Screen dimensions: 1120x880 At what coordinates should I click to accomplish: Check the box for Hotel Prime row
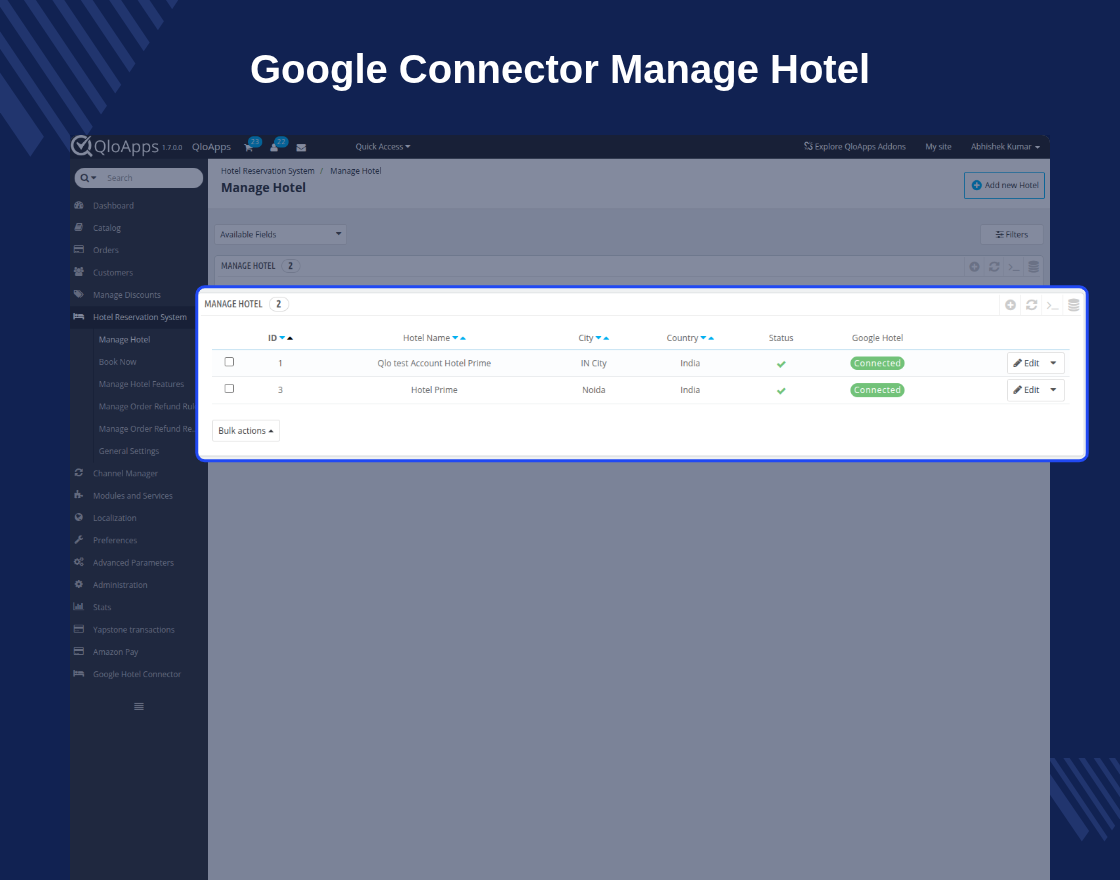(229, 389)
